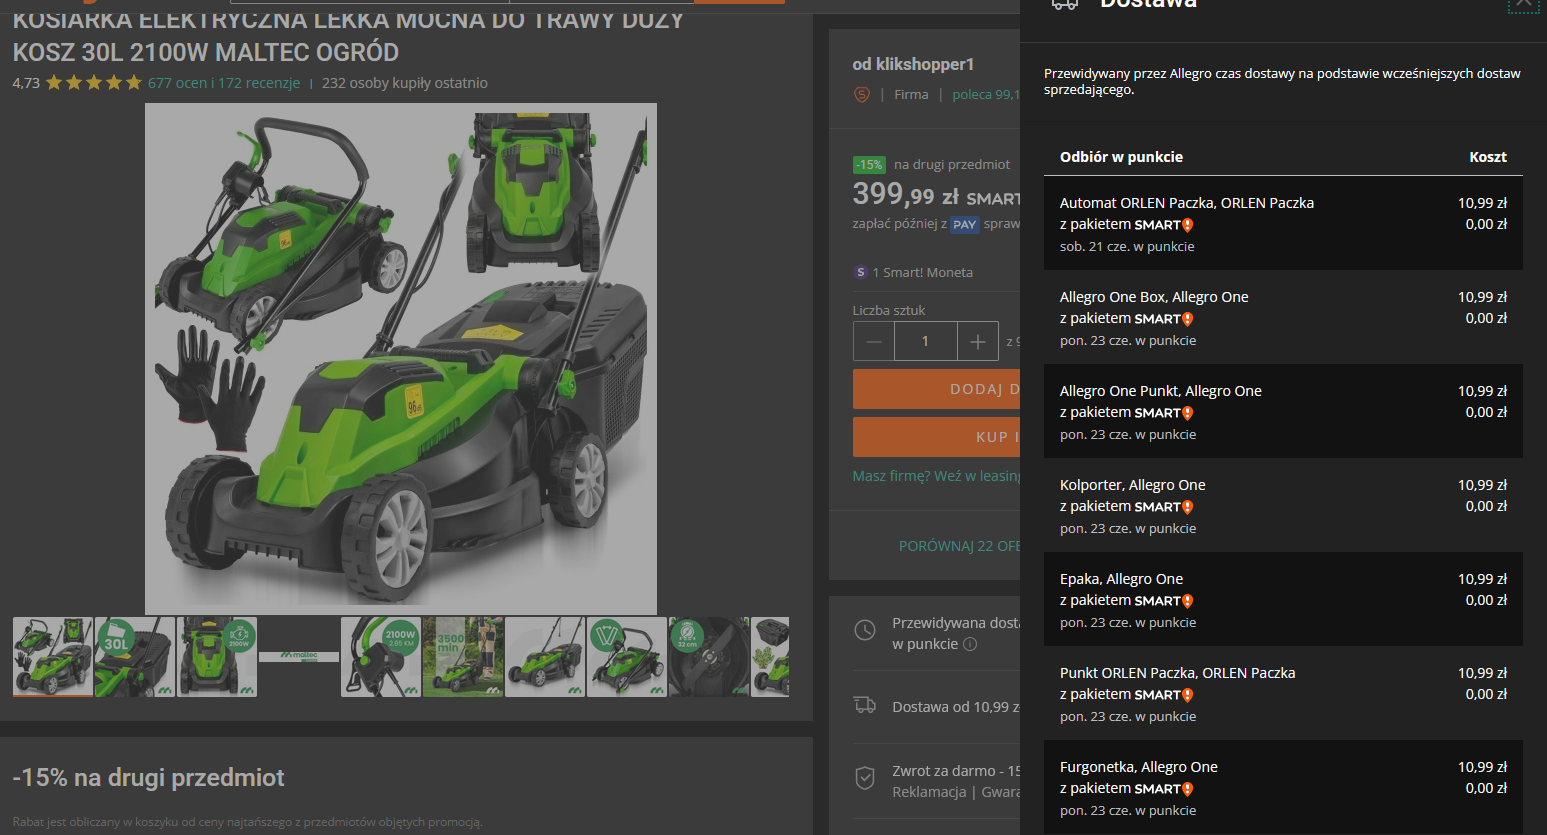Click the seller name klikshopper1
This screenshot has width=1547, height=835.
(925, 64)
